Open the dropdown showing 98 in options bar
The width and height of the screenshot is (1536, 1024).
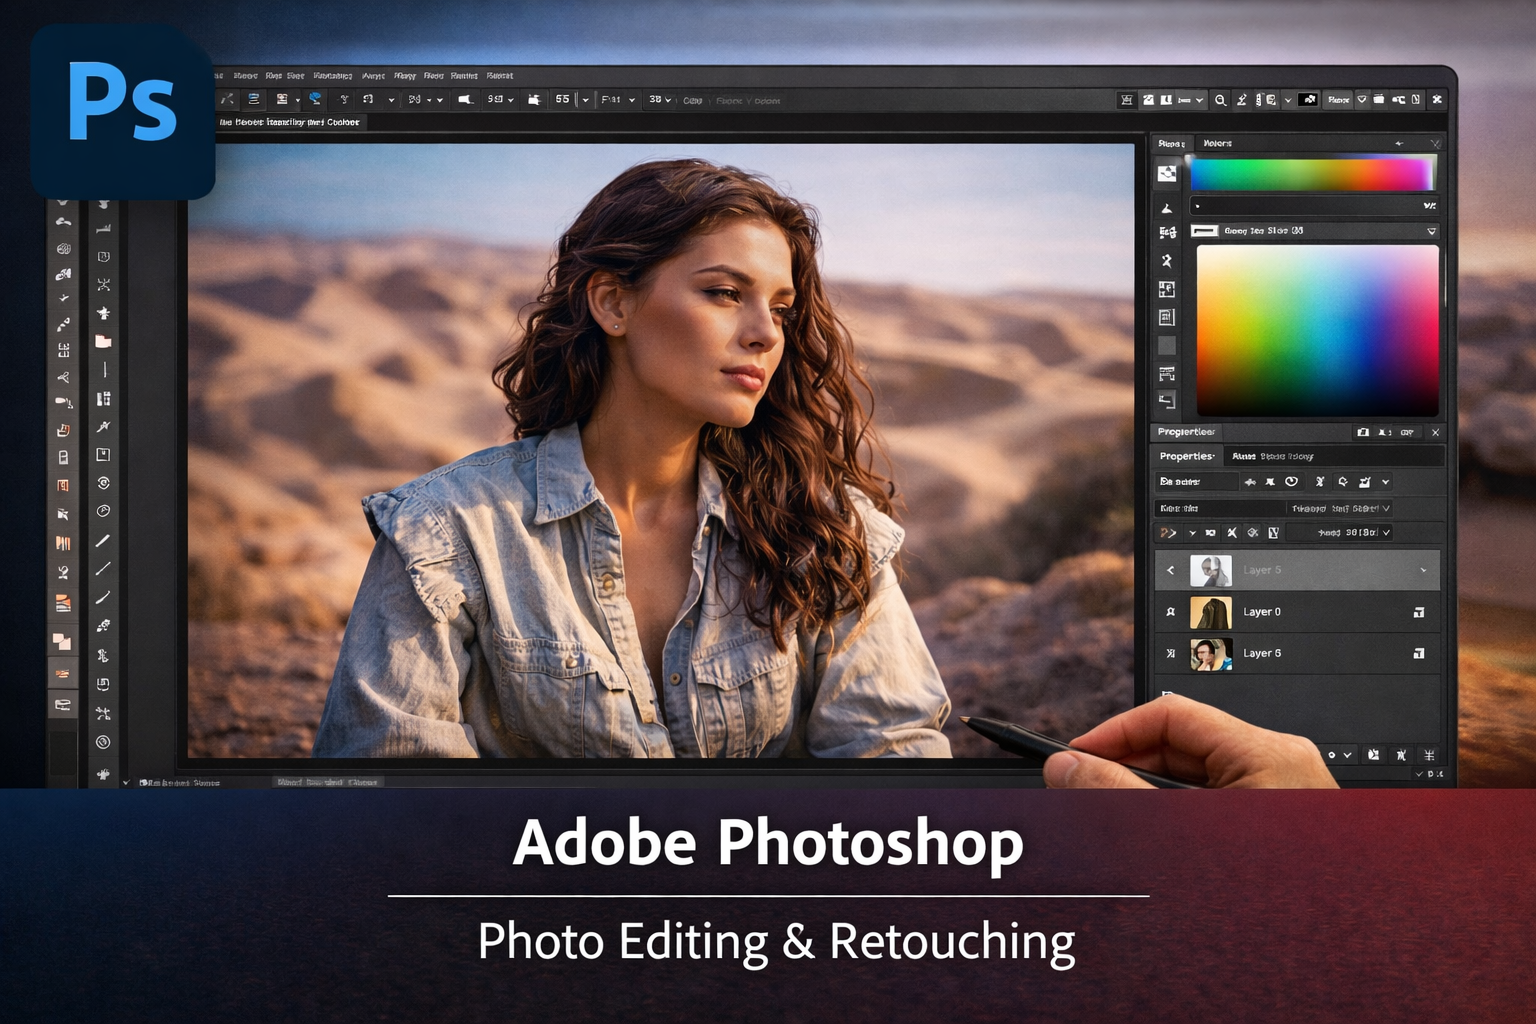point(500,100)
